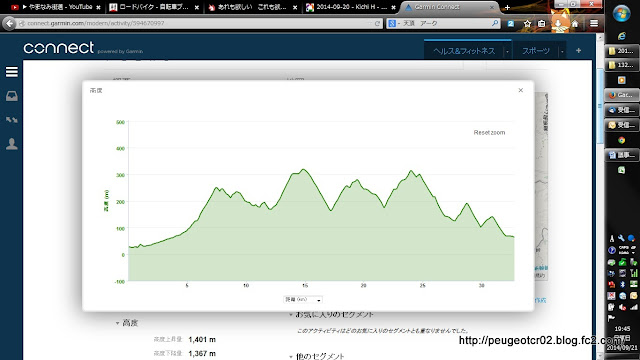This screenshot has height=360, width=640.
Task: Collapse the 高度 section expander
Action: tap(118, 323)
